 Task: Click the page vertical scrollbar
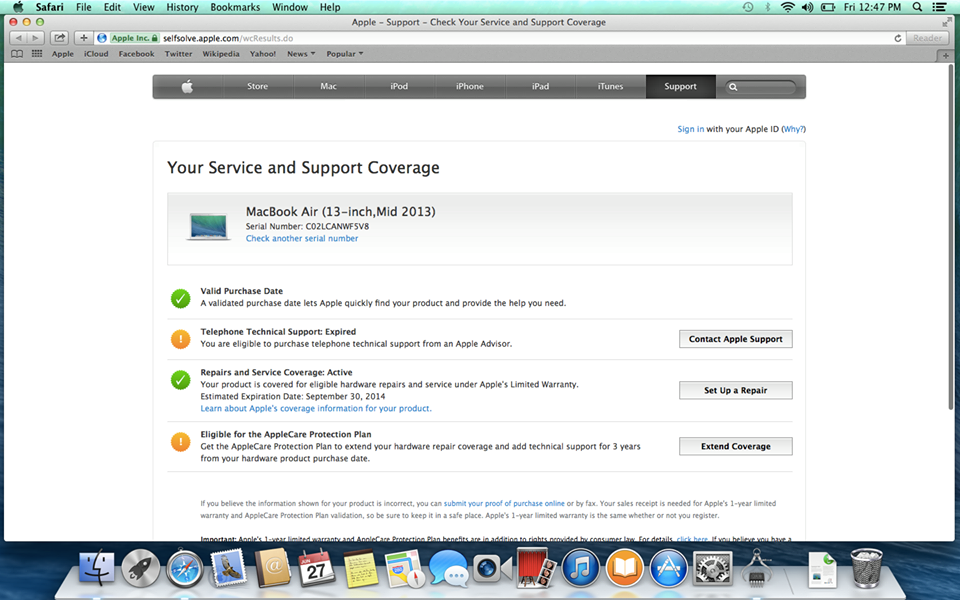[950, 238]
